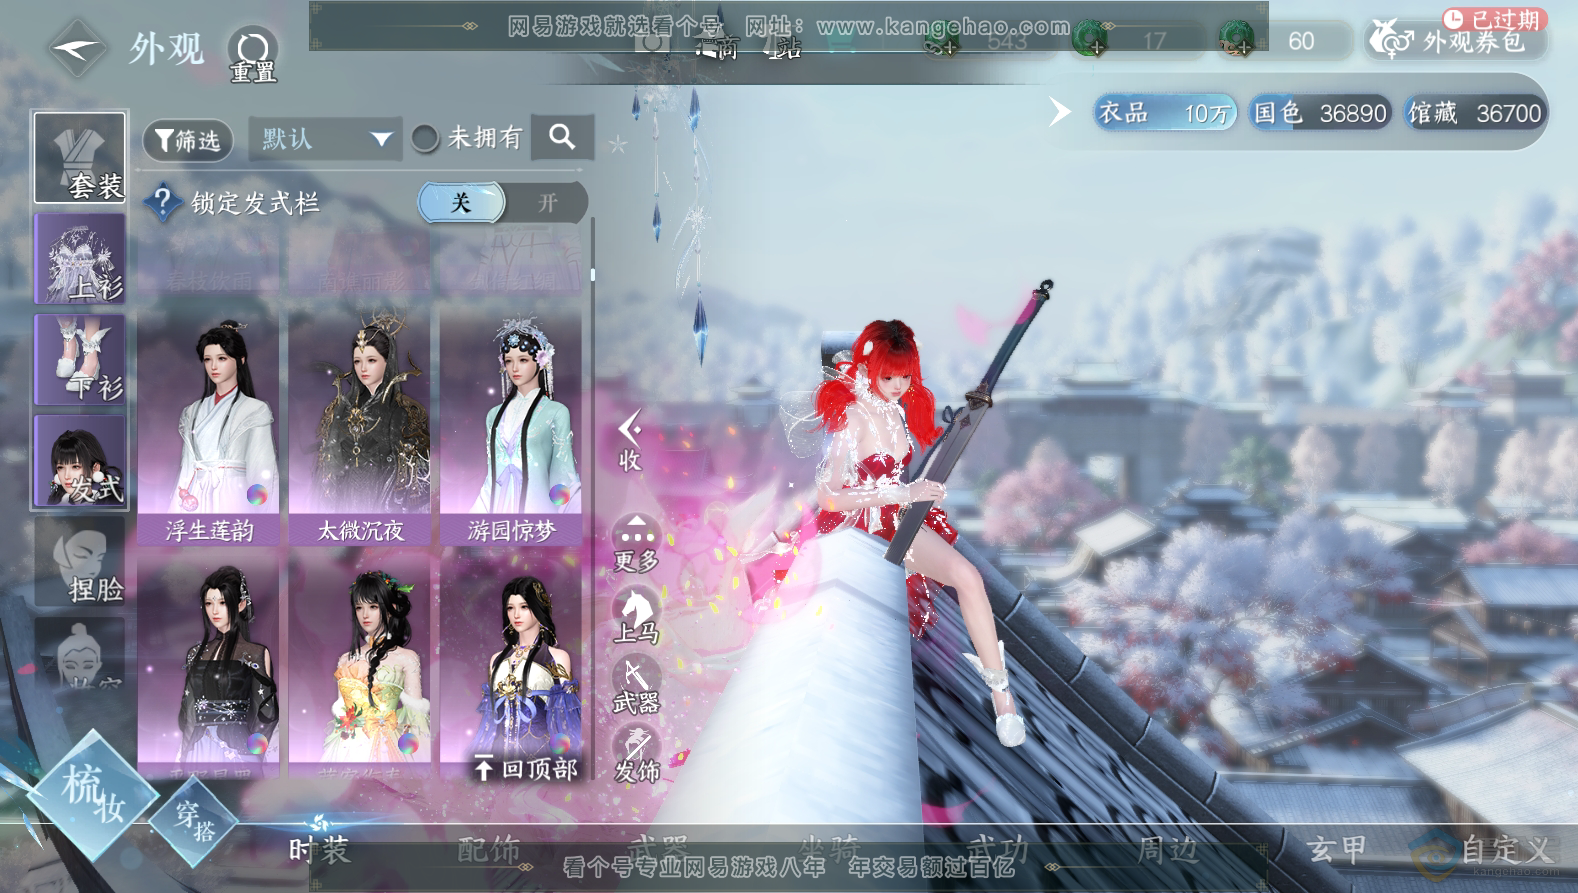Switch to the 时装 fashion tab
This screenshot has width=1578, height=893.
tap(319, 850)
